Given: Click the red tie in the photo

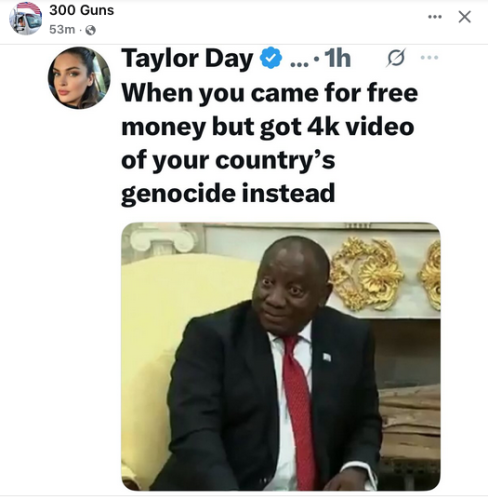Looking at the screenshot, I should (300, 410).
